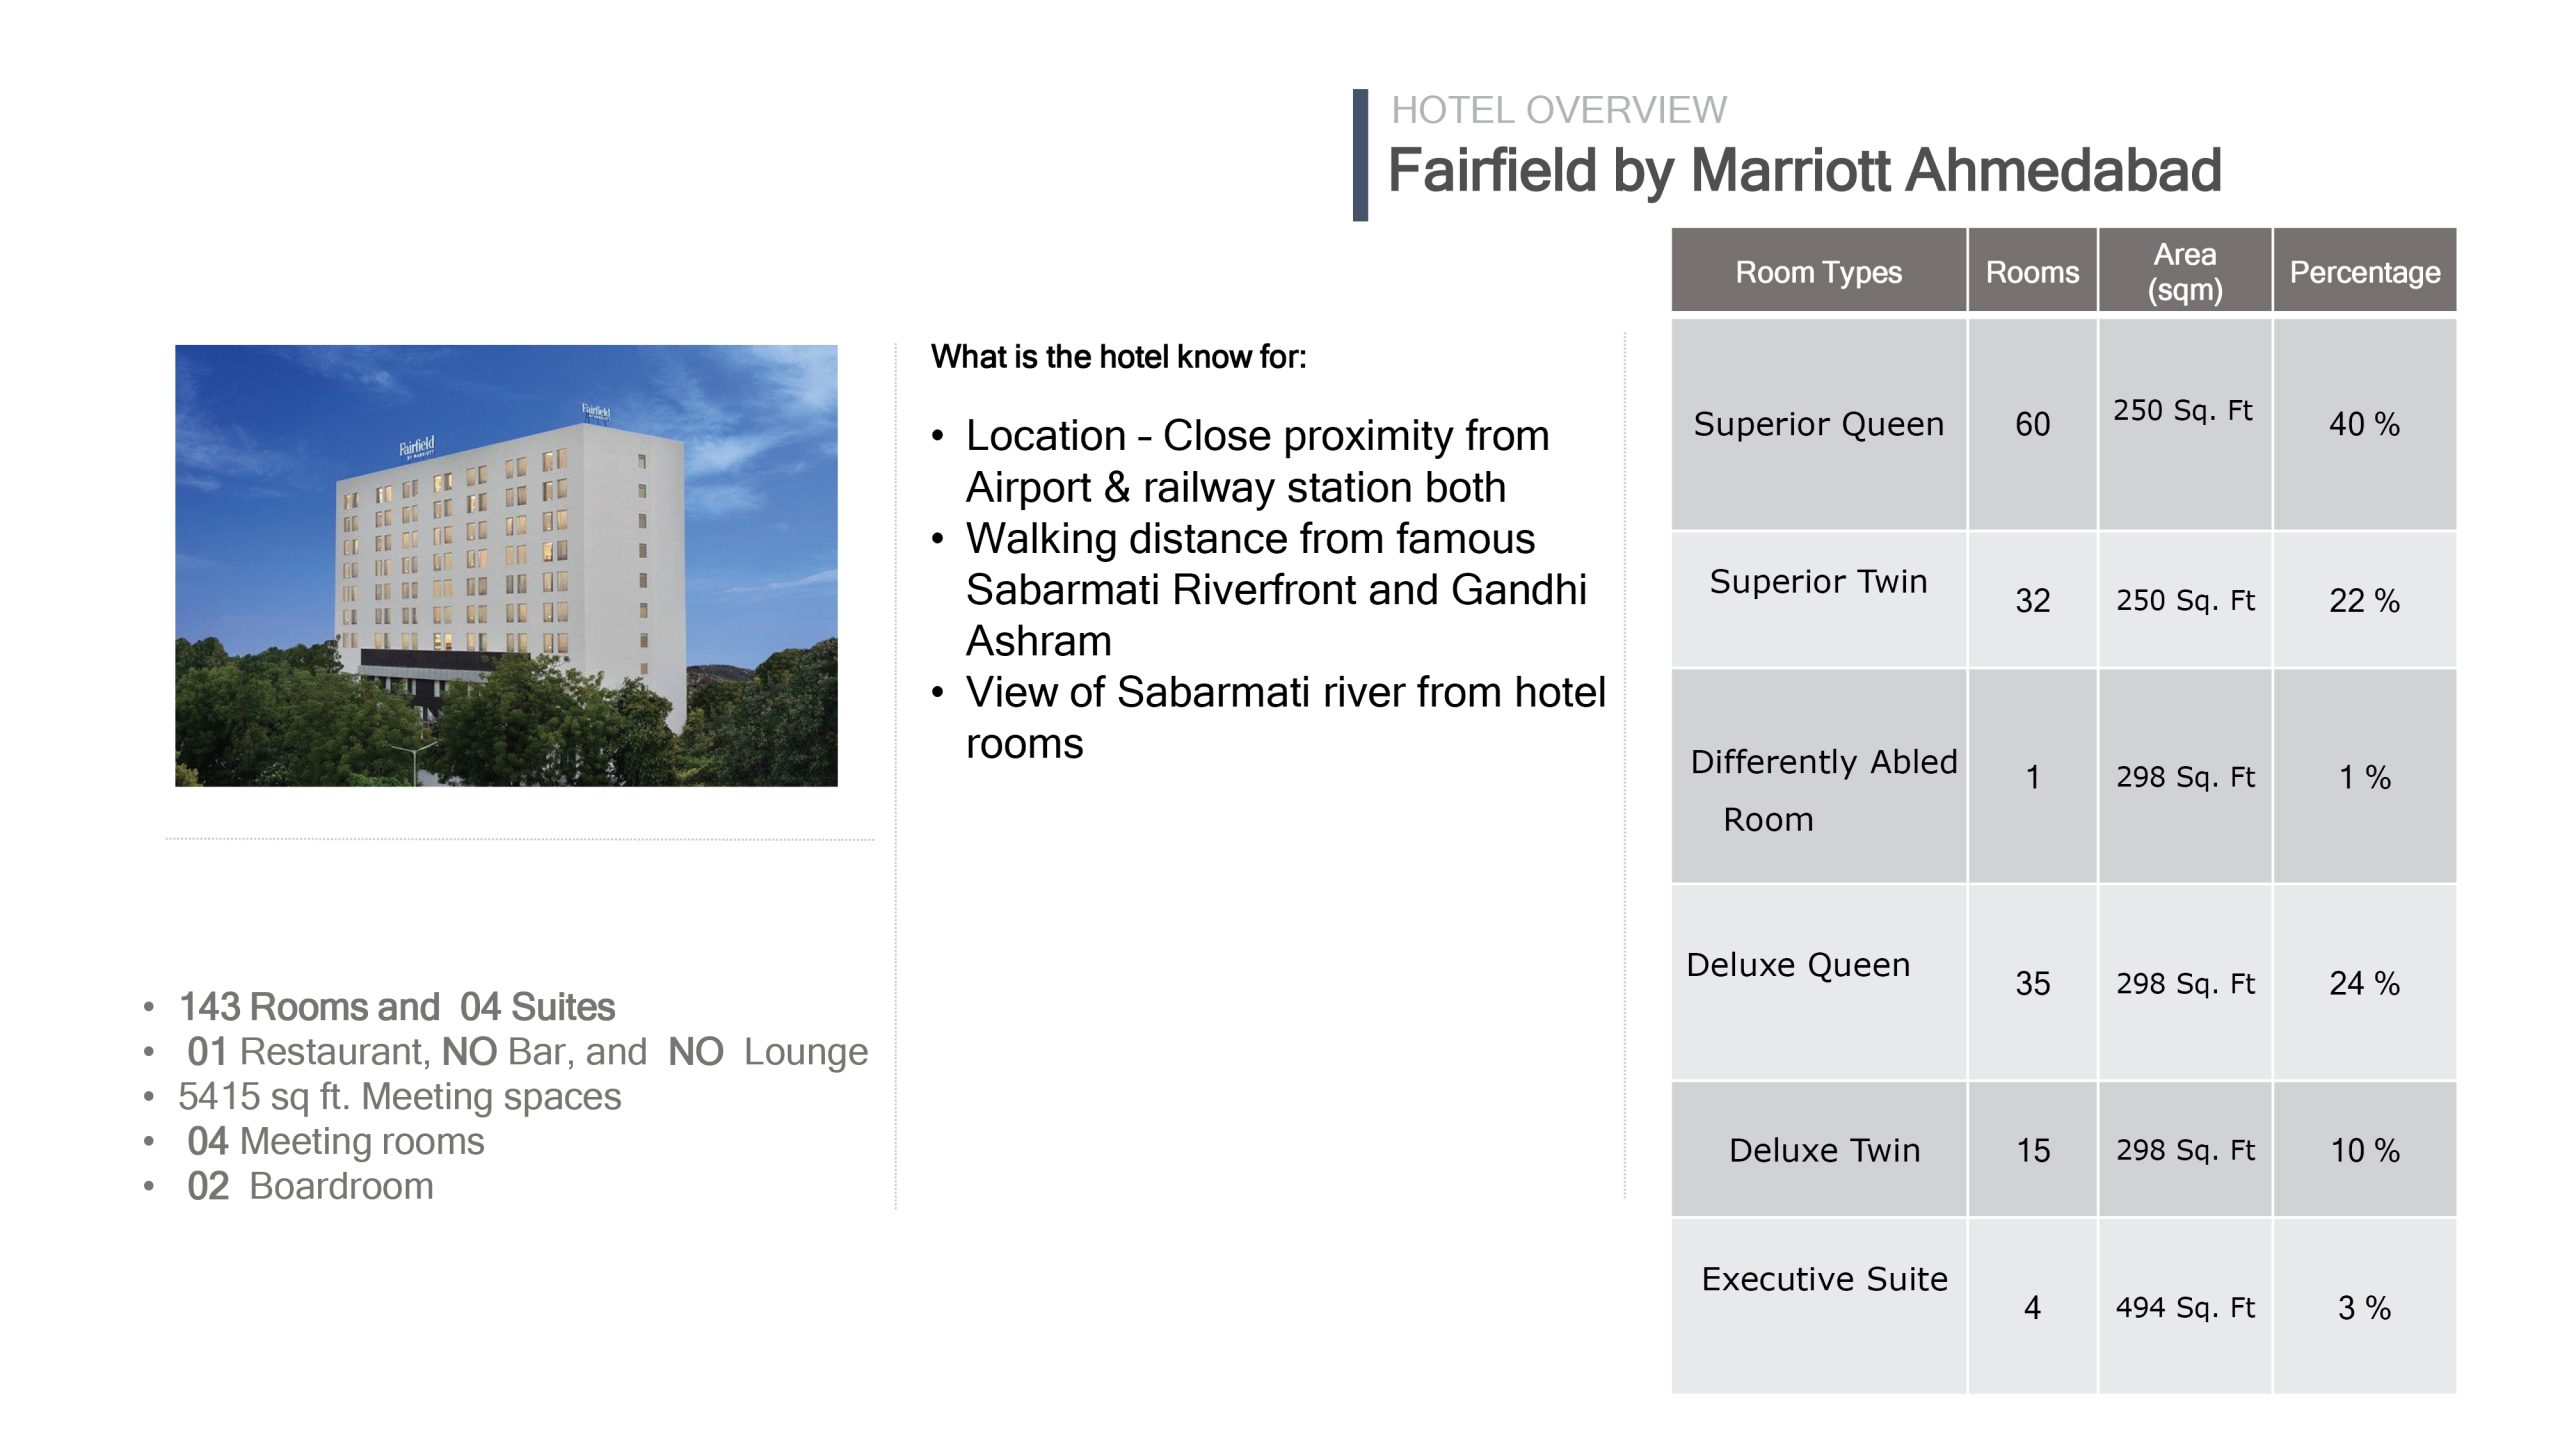
Task: Select the 02 Boardroom bullet text
Action: point(310,1186)
